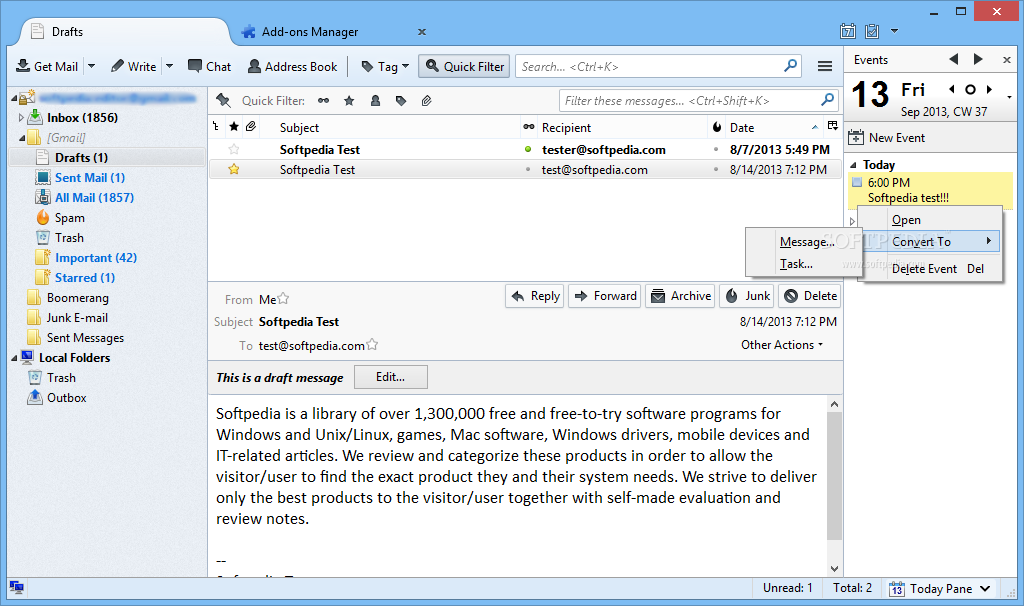Open Chat from the toolbar
This screenshot has height=606, width=1024.
[210, 67]
